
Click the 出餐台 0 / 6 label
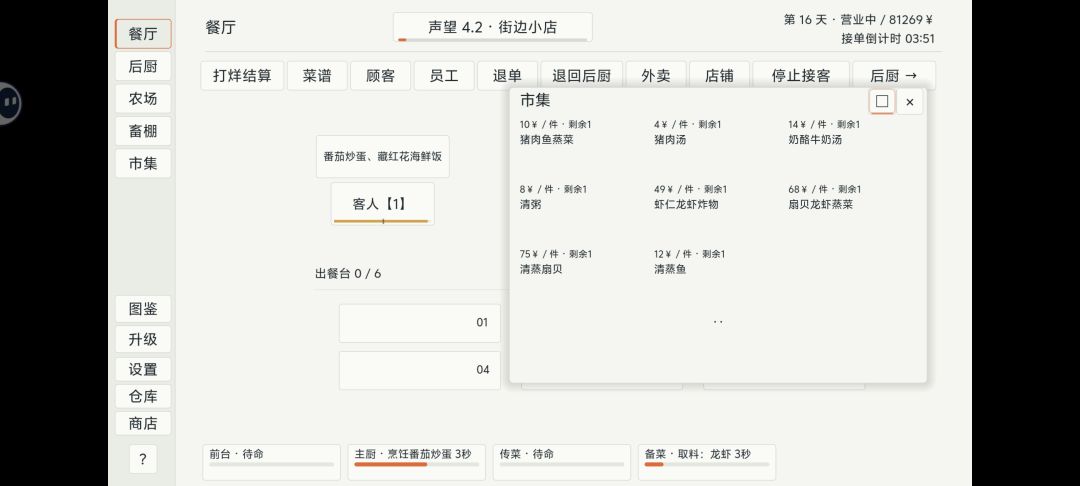348,274
